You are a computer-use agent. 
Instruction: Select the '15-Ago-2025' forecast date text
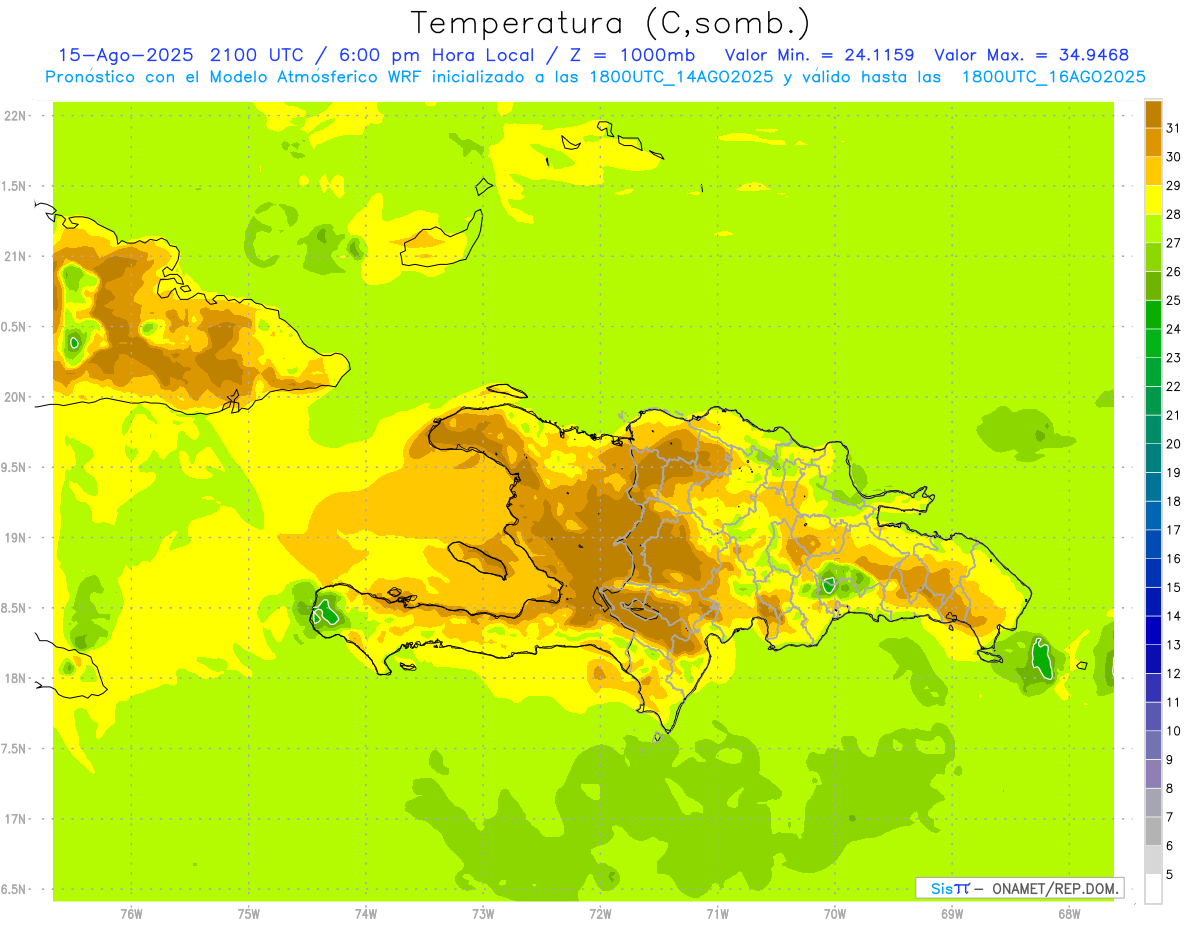[124, 55]
